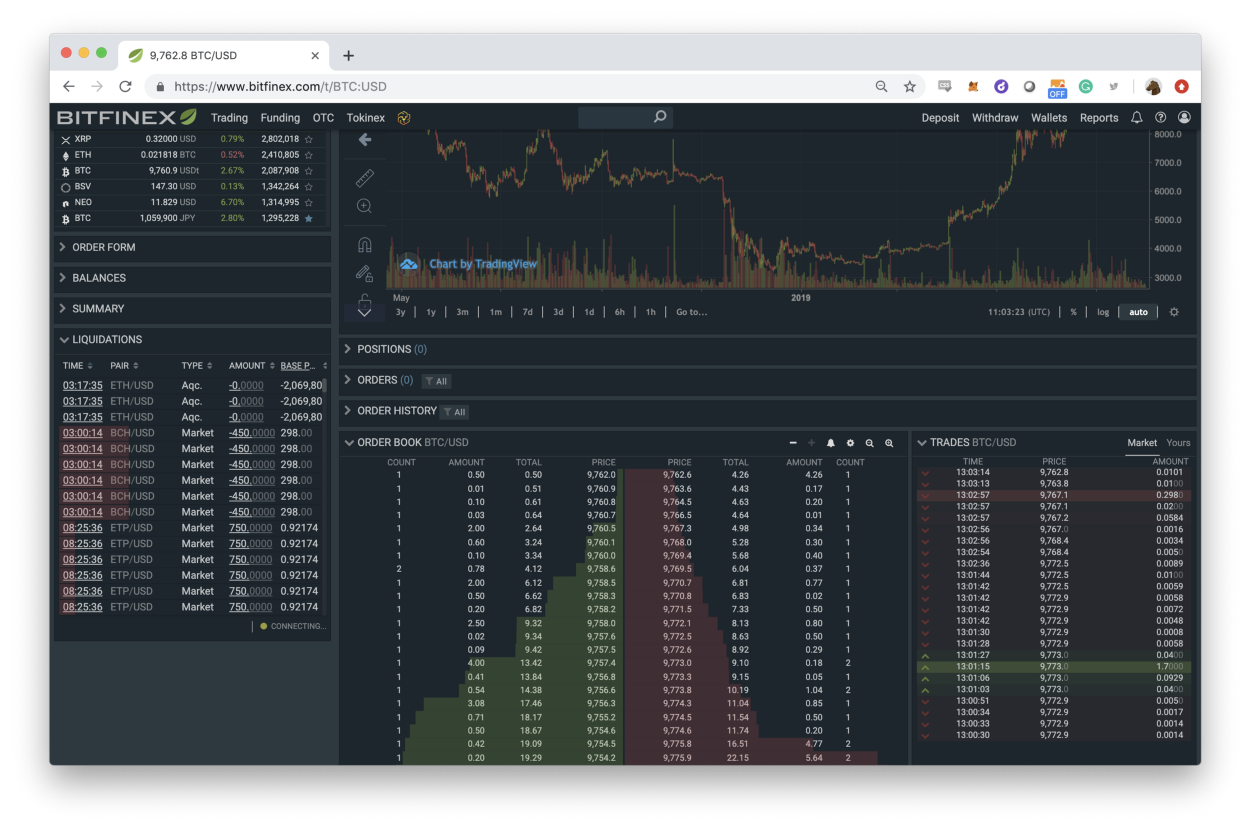Open order book settings gear
The height and width of the screenshot is (830, 1250).
click(850, 443)
